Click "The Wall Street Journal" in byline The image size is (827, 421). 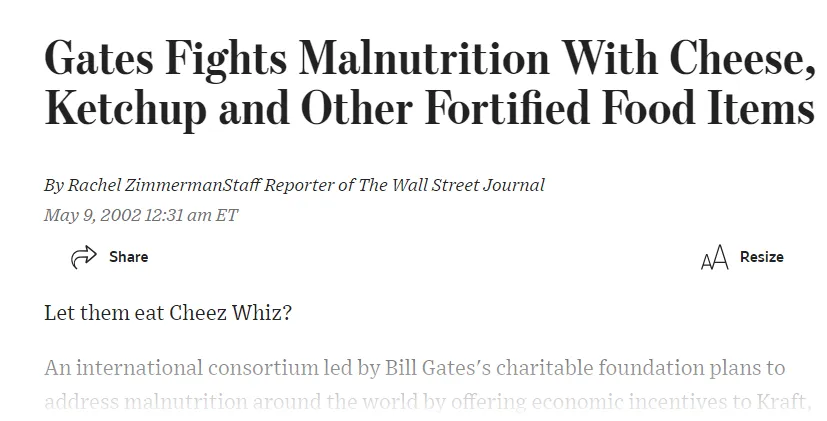coord(472,185)
